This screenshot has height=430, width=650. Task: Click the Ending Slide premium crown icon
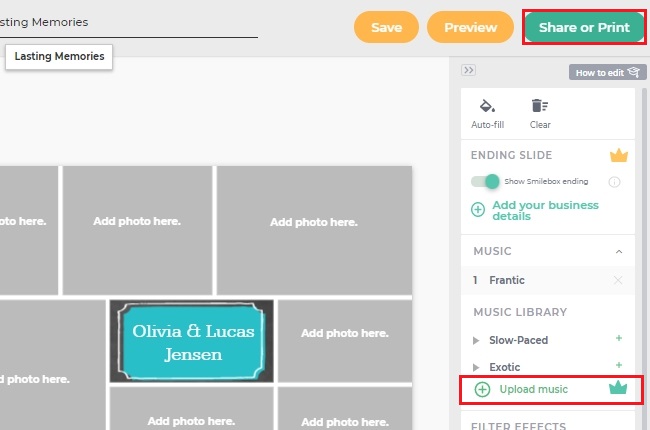coord(619,155)
